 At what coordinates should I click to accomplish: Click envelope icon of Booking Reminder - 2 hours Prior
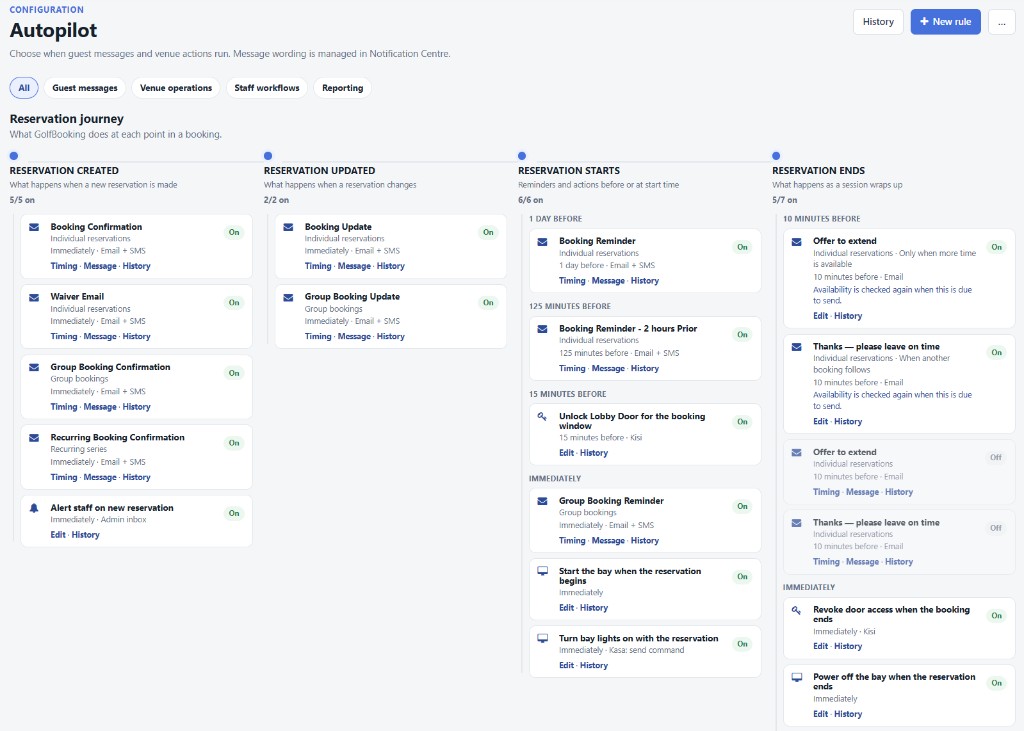pos(542,329)
